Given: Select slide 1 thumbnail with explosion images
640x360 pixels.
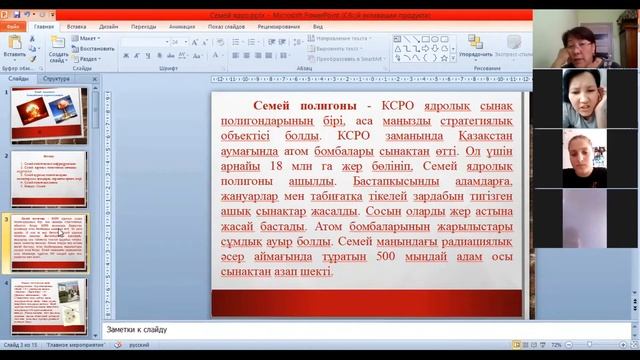Looking at the screenshot, I should tap(49, 116).
